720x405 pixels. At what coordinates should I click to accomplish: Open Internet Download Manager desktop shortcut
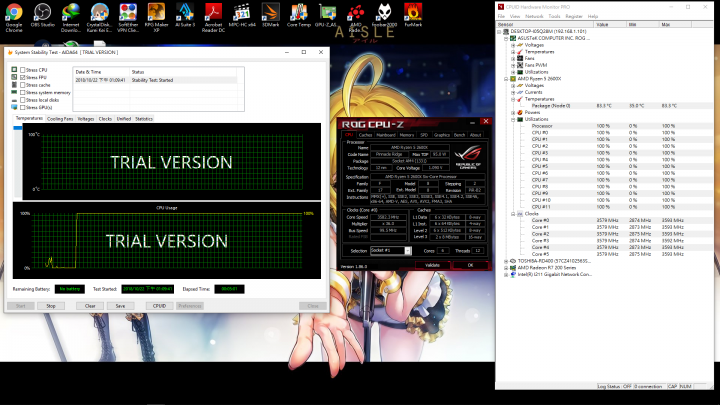click(71, 17)
